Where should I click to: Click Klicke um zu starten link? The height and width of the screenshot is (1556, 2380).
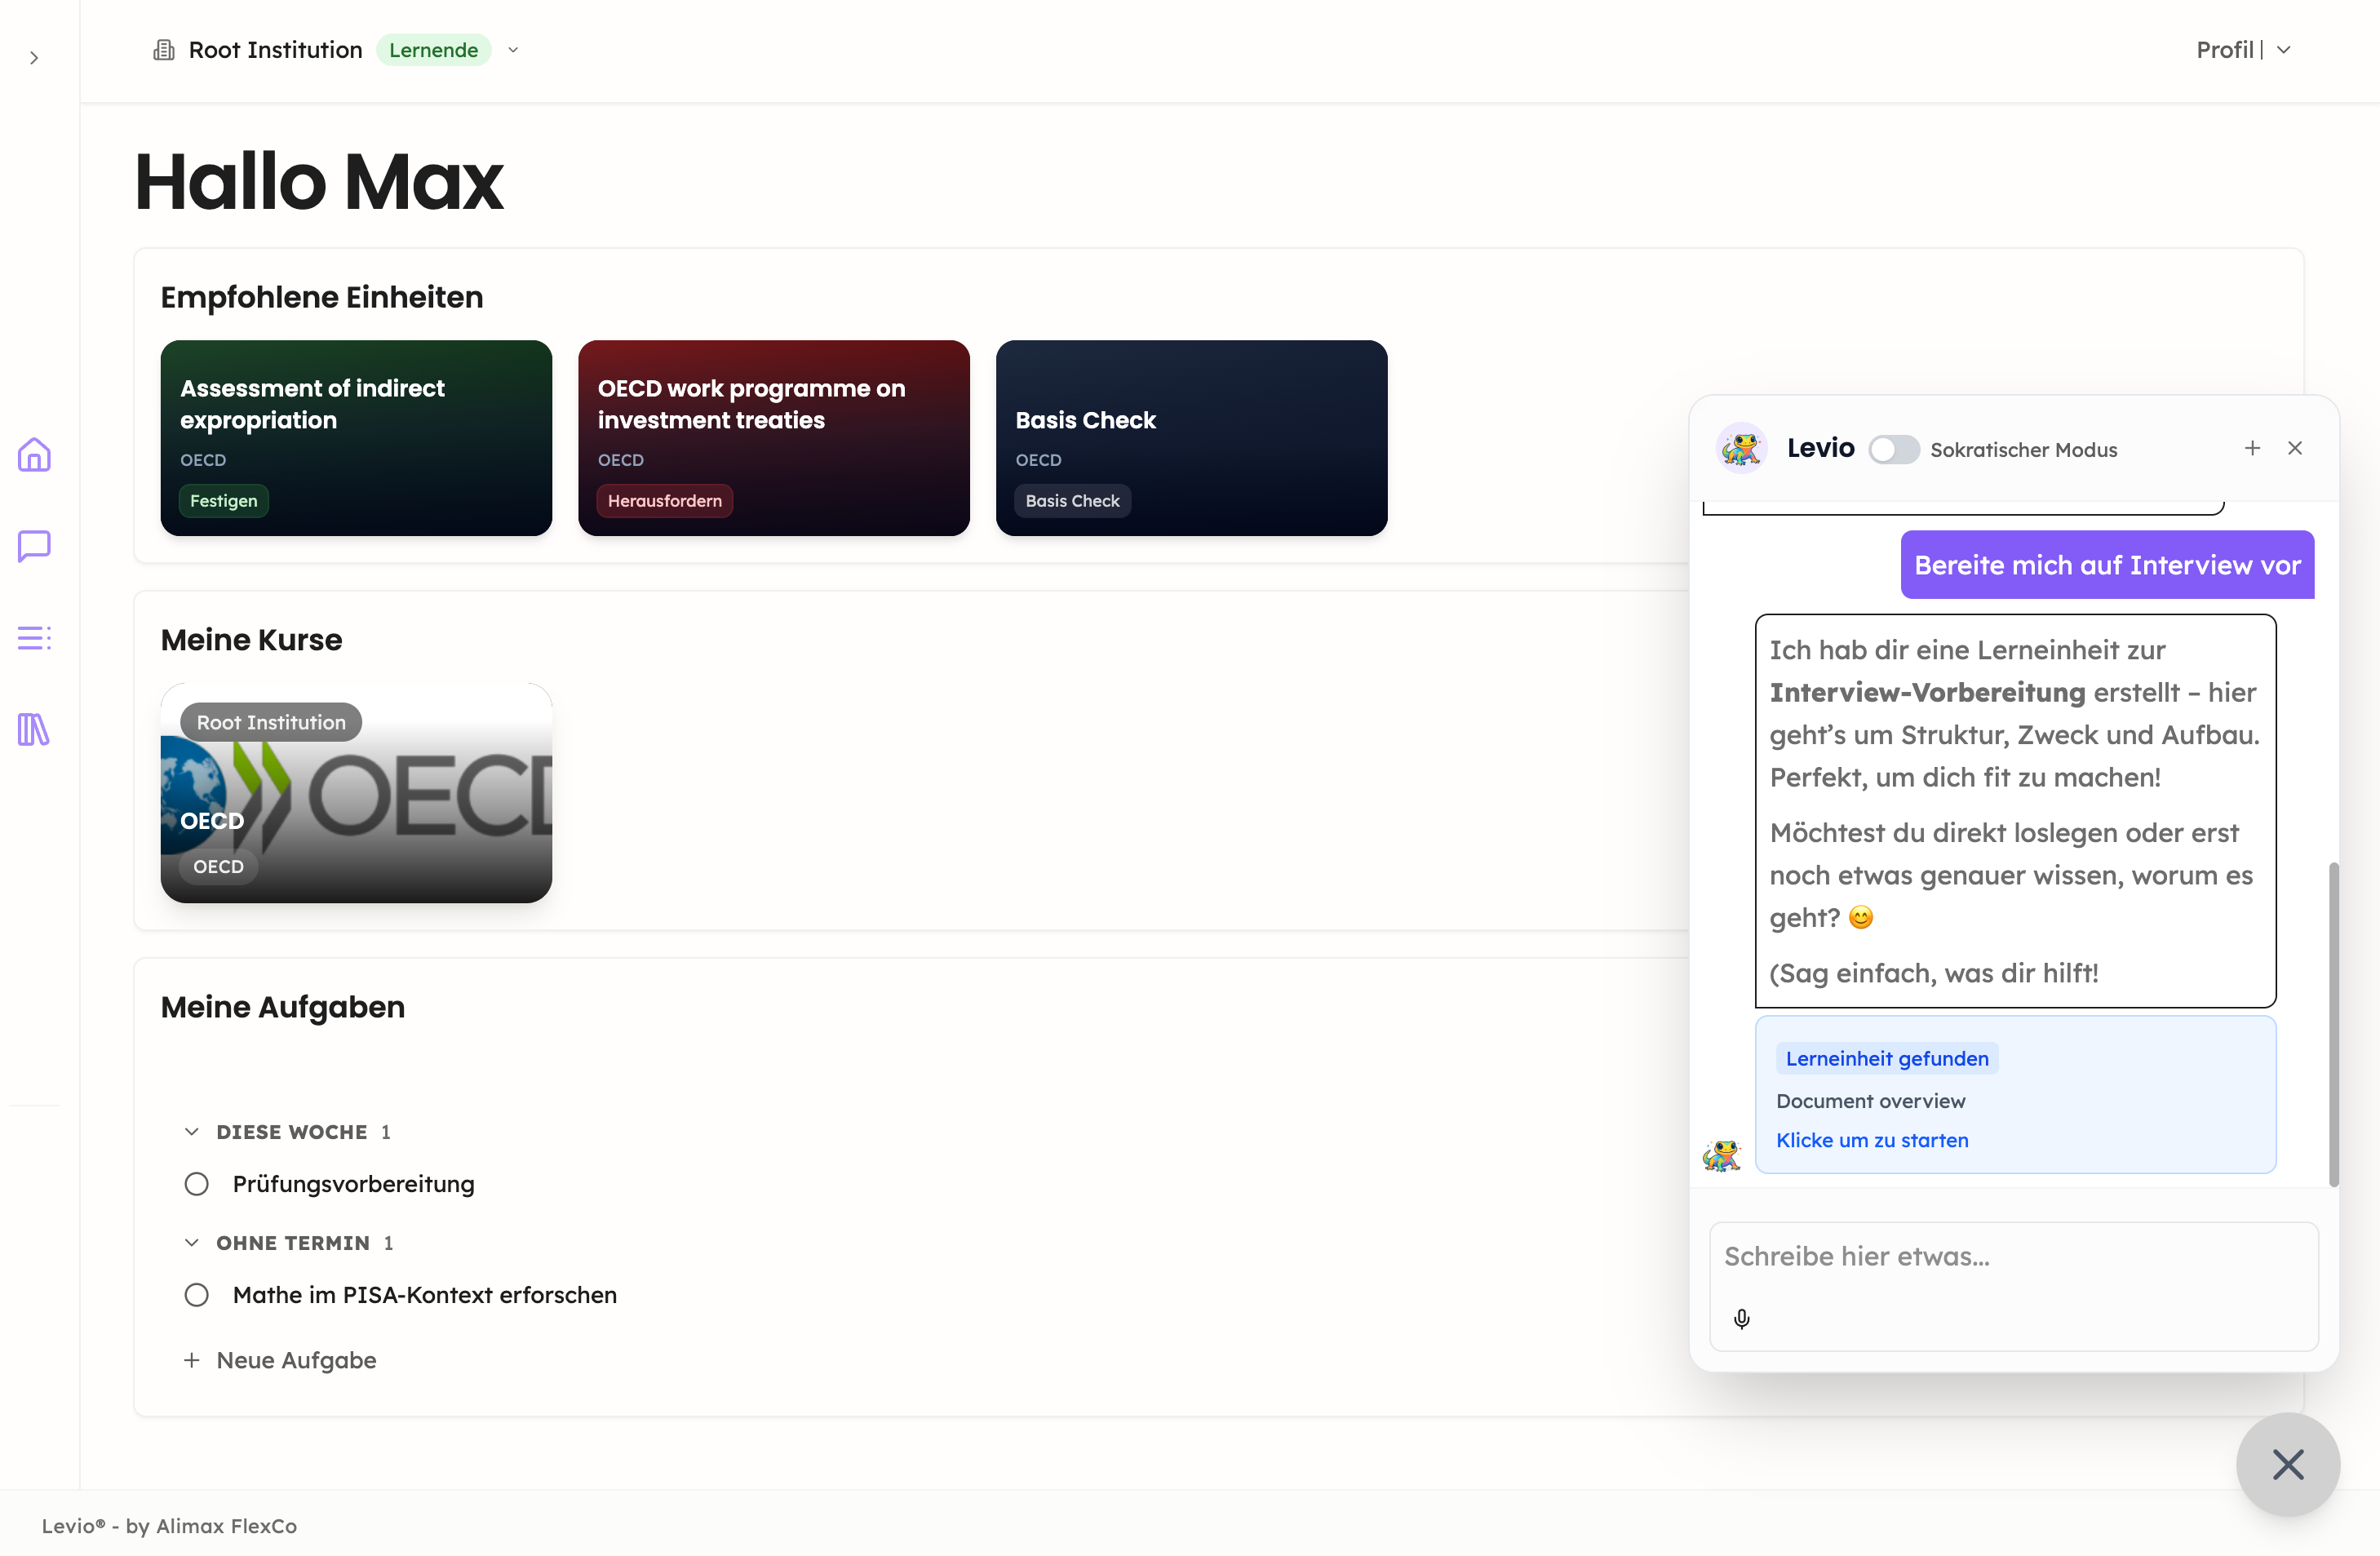[x=1872, y=1140]
